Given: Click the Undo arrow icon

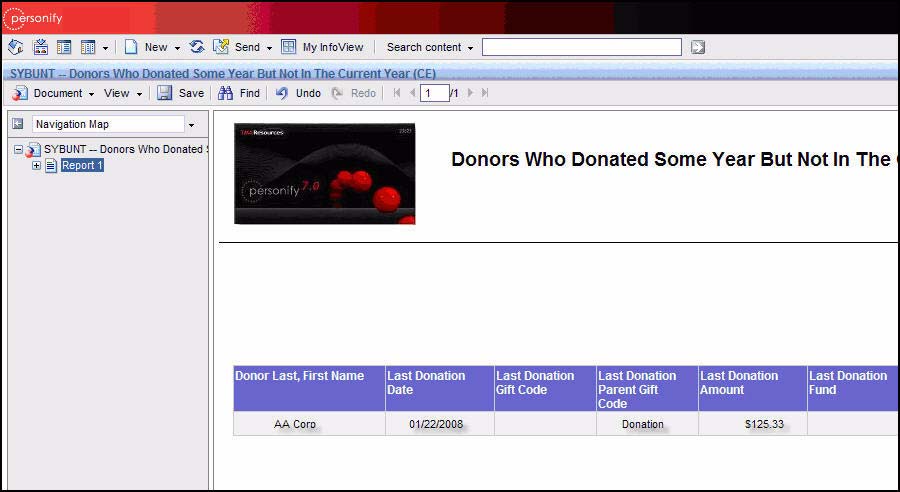Looking at the screenshot, I should coord(281,93).
